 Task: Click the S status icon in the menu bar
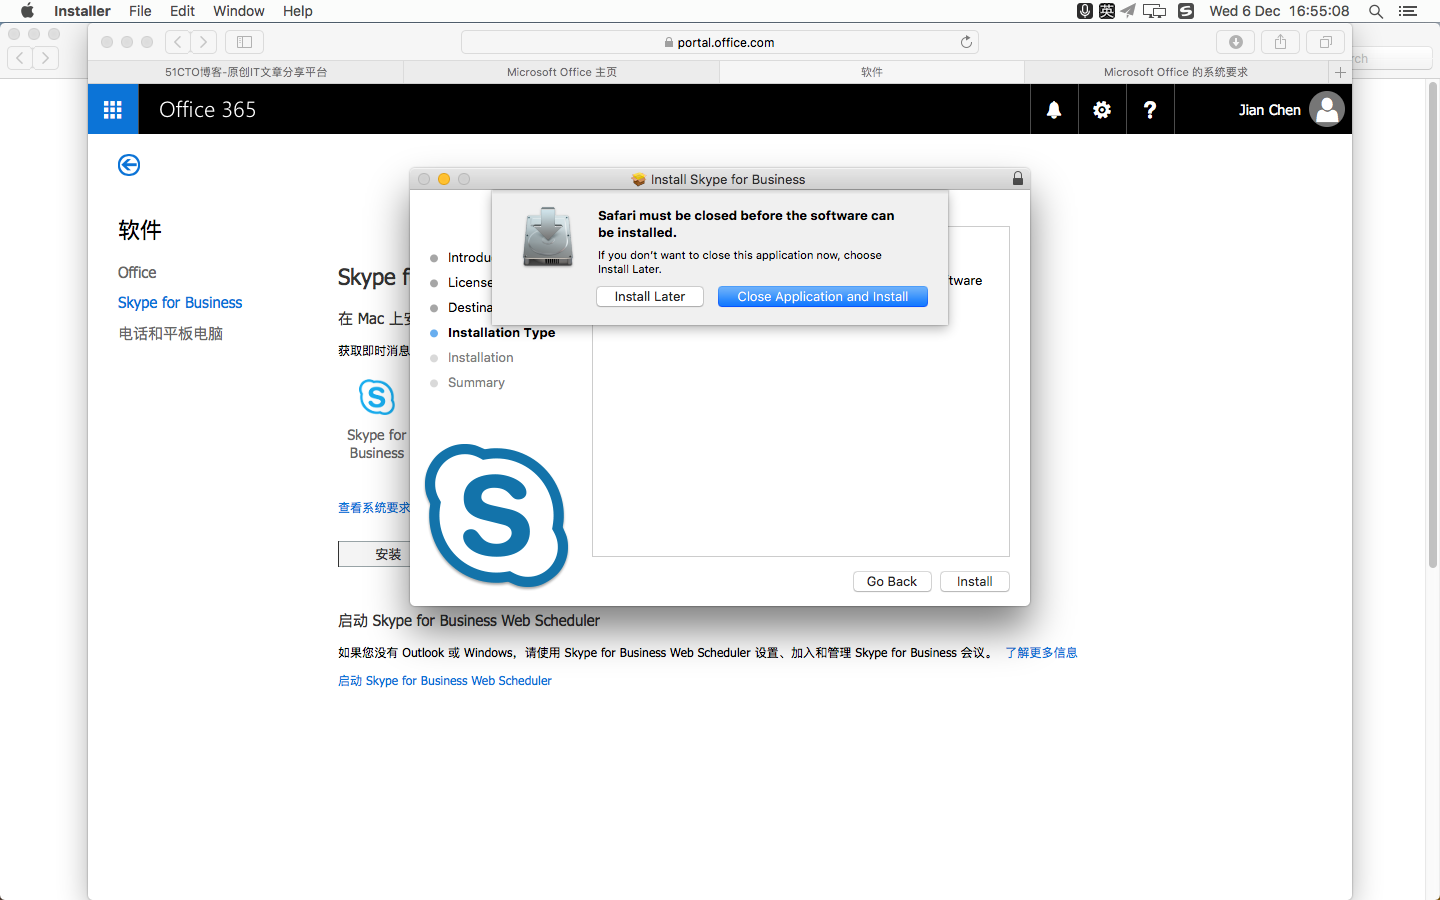click(x=1186, y=11)
